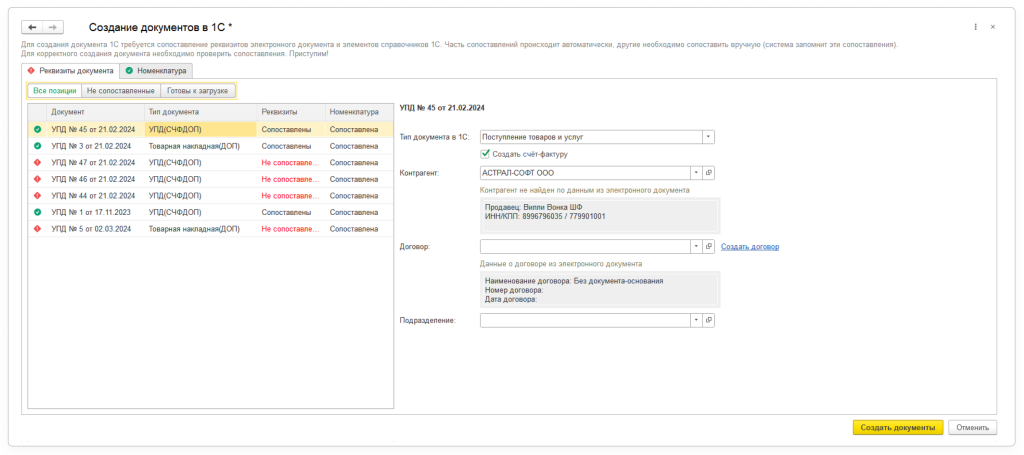Click the Номенклатура column header
The height and width of the screenshot is (455, 1024).
(359, 112)
